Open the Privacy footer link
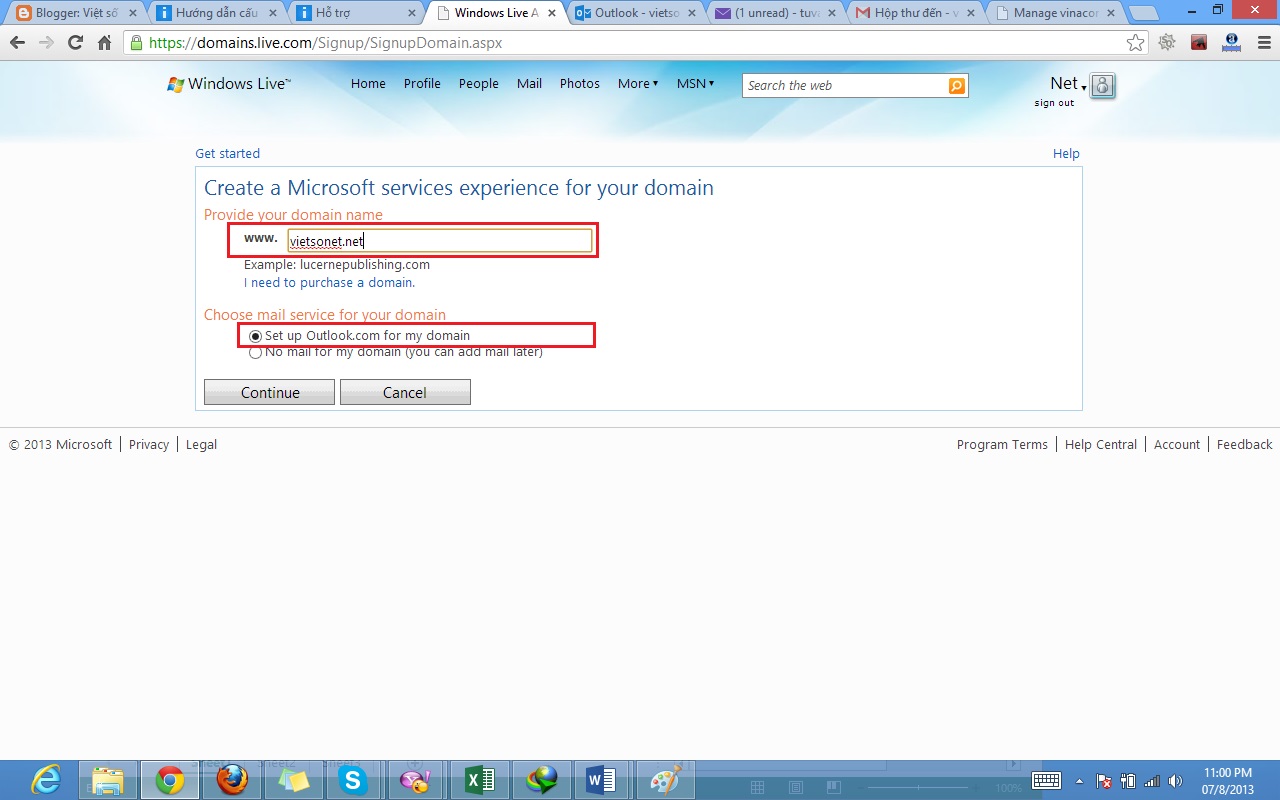The width and height of the screenshot is (1280, 800). point(149,445)
